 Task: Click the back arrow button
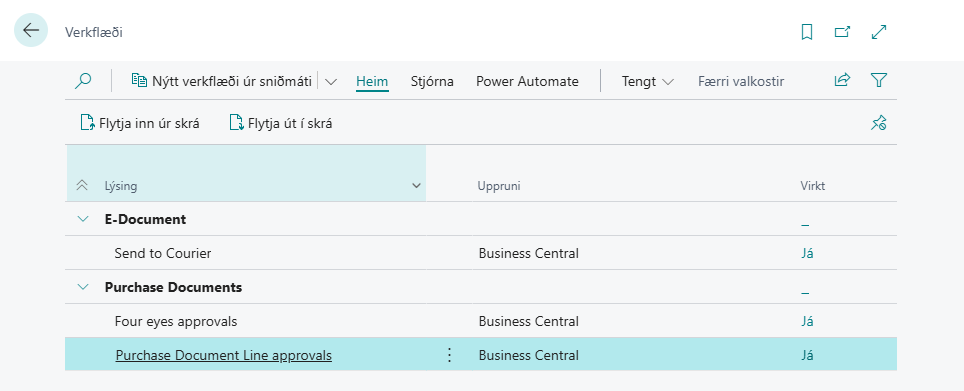(x=31, y=30)
